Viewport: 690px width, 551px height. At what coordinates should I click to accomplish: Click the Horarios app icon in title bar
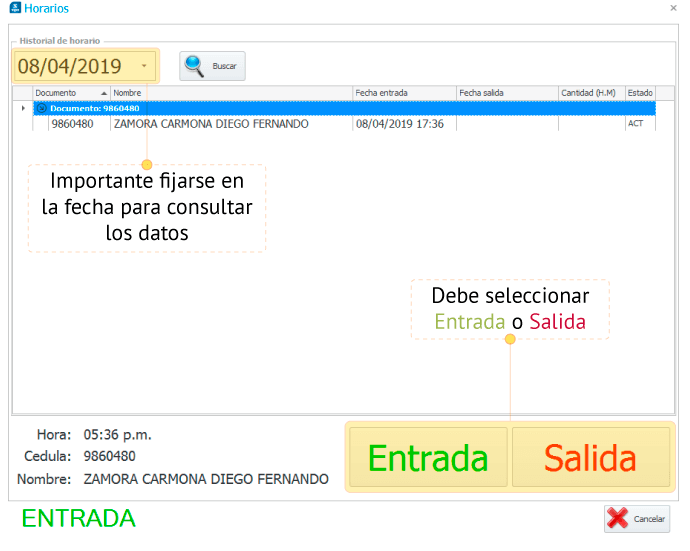[x=15, y=7]
